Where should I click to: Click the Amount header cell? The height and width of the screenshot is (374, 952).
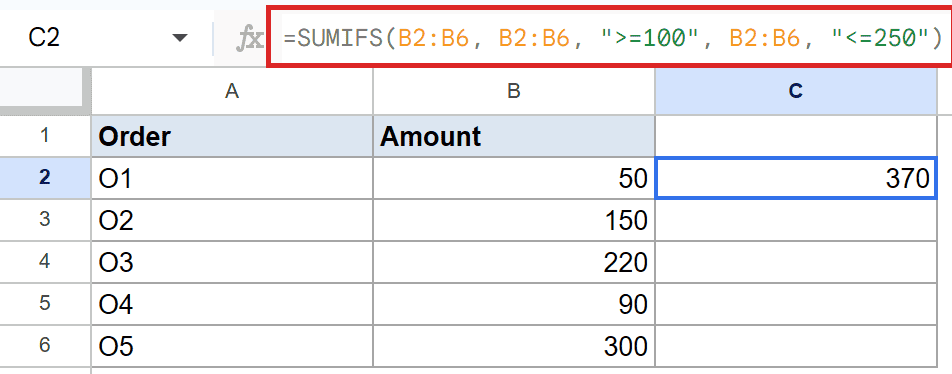514,136
